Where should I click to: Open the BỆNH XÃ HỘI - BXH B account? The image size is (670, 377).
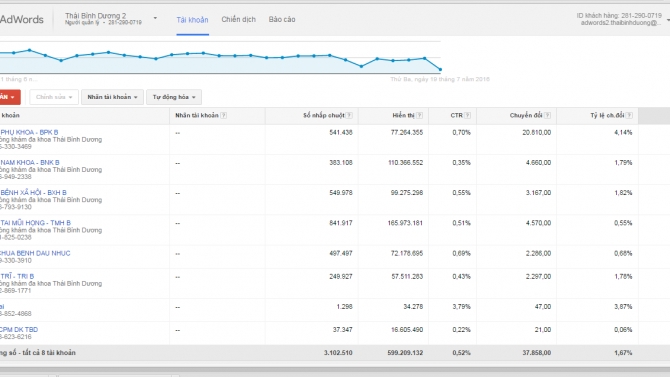pos(33,192)
